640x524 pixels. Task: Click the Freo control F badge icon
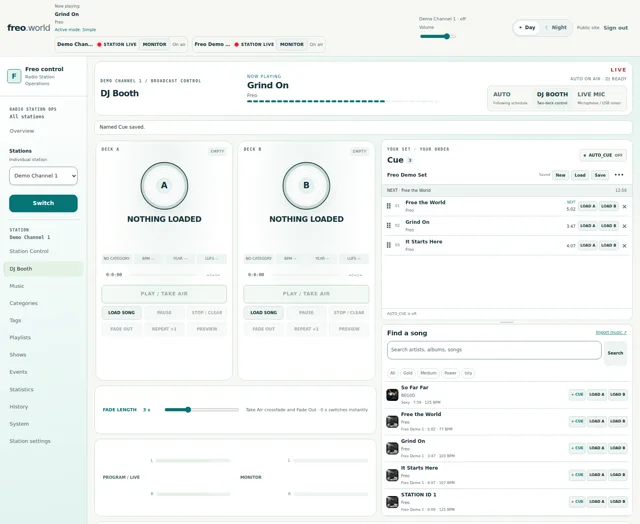pos(14,76)
